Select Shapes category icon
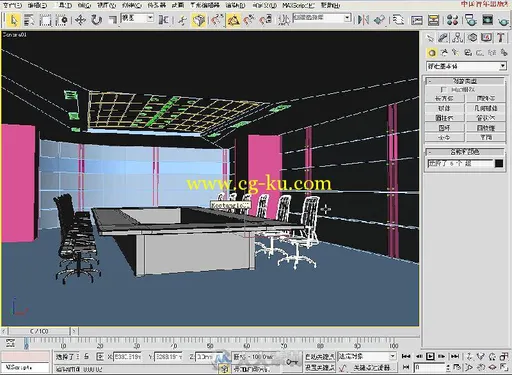The width and height of the screenshot is (512, 375). pyautogui.click(x=444, y=53)
